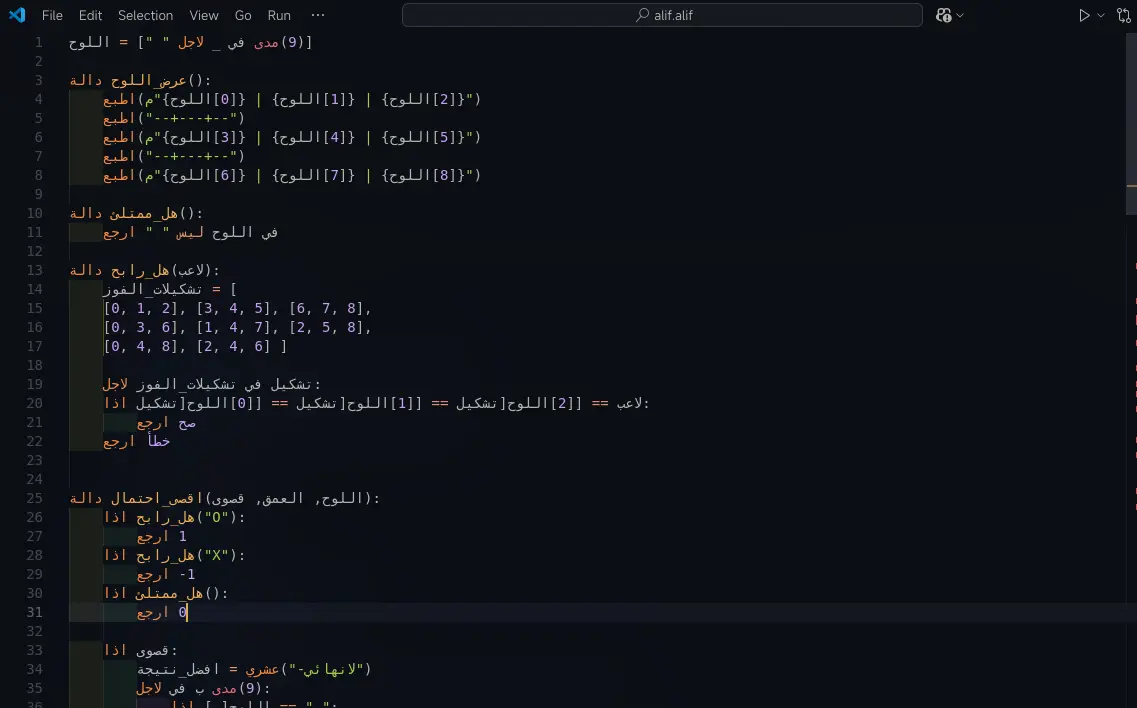
Task: Expand the Copilot dropdown chevron
Action: click(961, 15)
